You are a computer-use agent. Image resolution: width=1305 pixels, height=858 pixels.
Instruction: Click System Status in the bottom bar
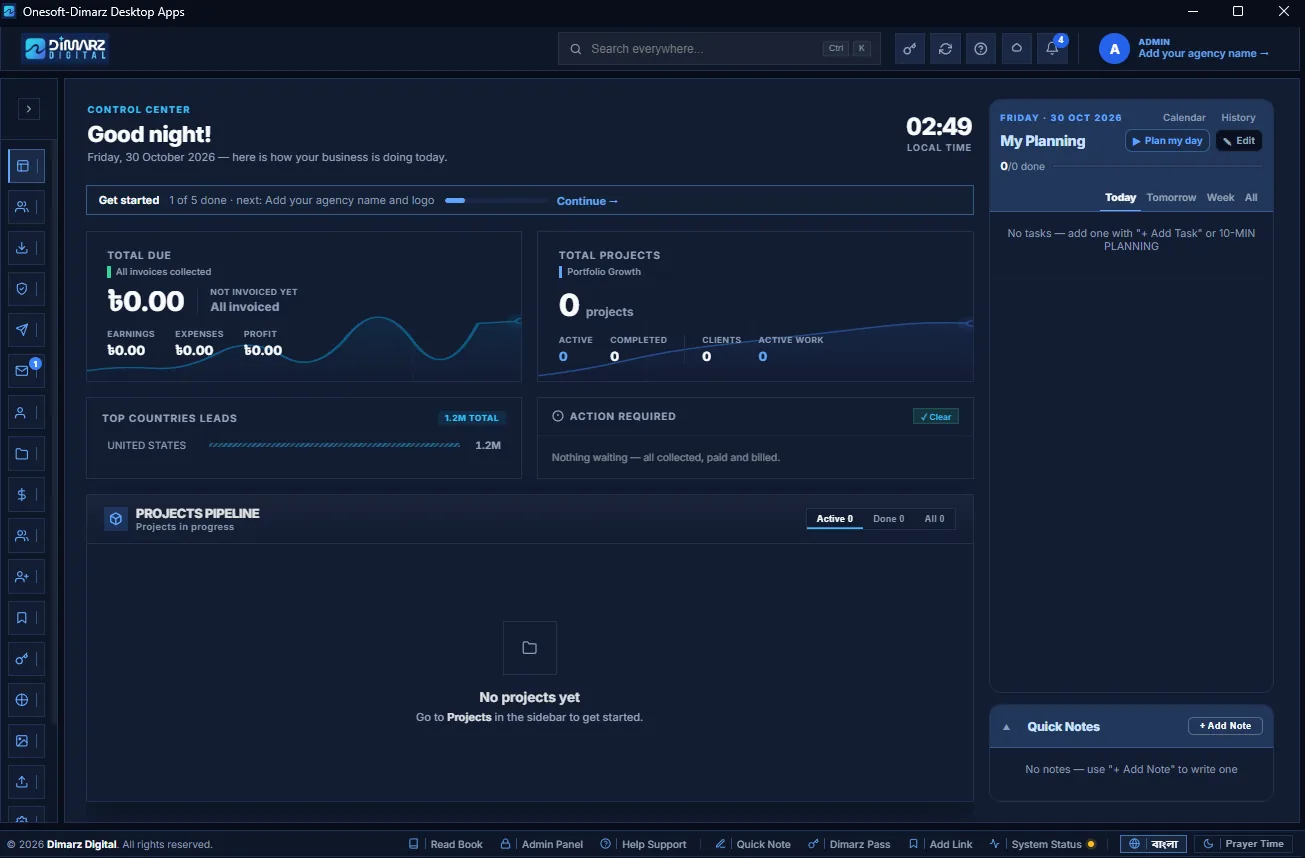click(1042, 845)
